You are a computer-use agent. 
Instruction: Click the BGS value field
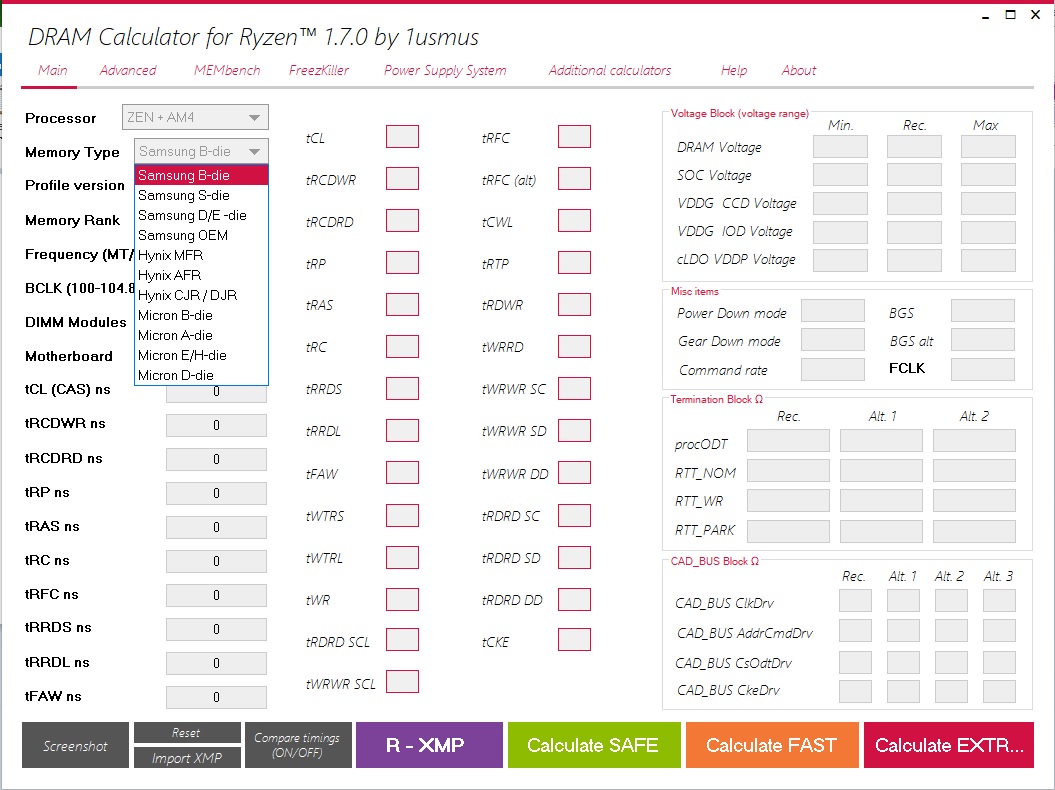(983, 312)
